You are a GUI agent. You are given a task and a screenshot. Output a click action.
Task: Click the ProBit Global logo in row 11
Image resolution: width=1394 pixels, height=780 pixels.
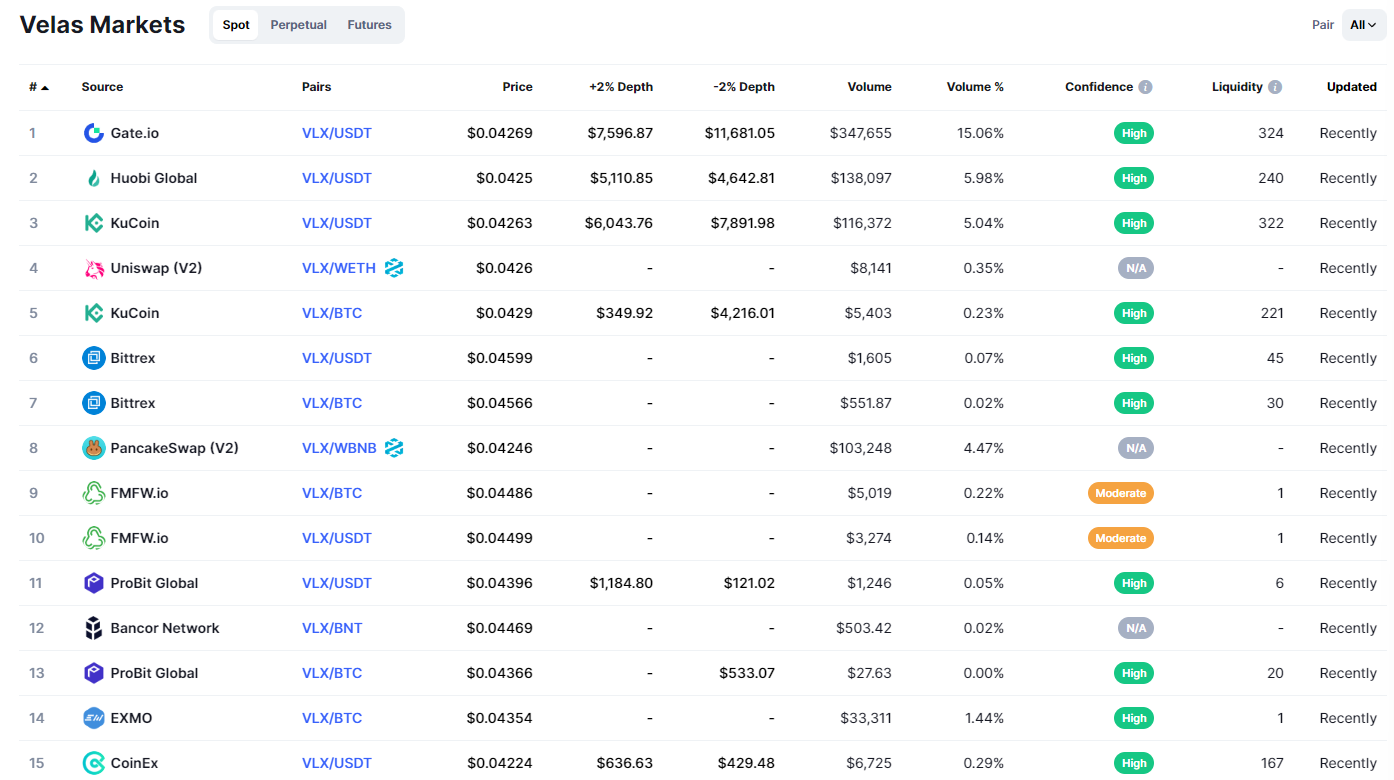click(x=93, y=583)
